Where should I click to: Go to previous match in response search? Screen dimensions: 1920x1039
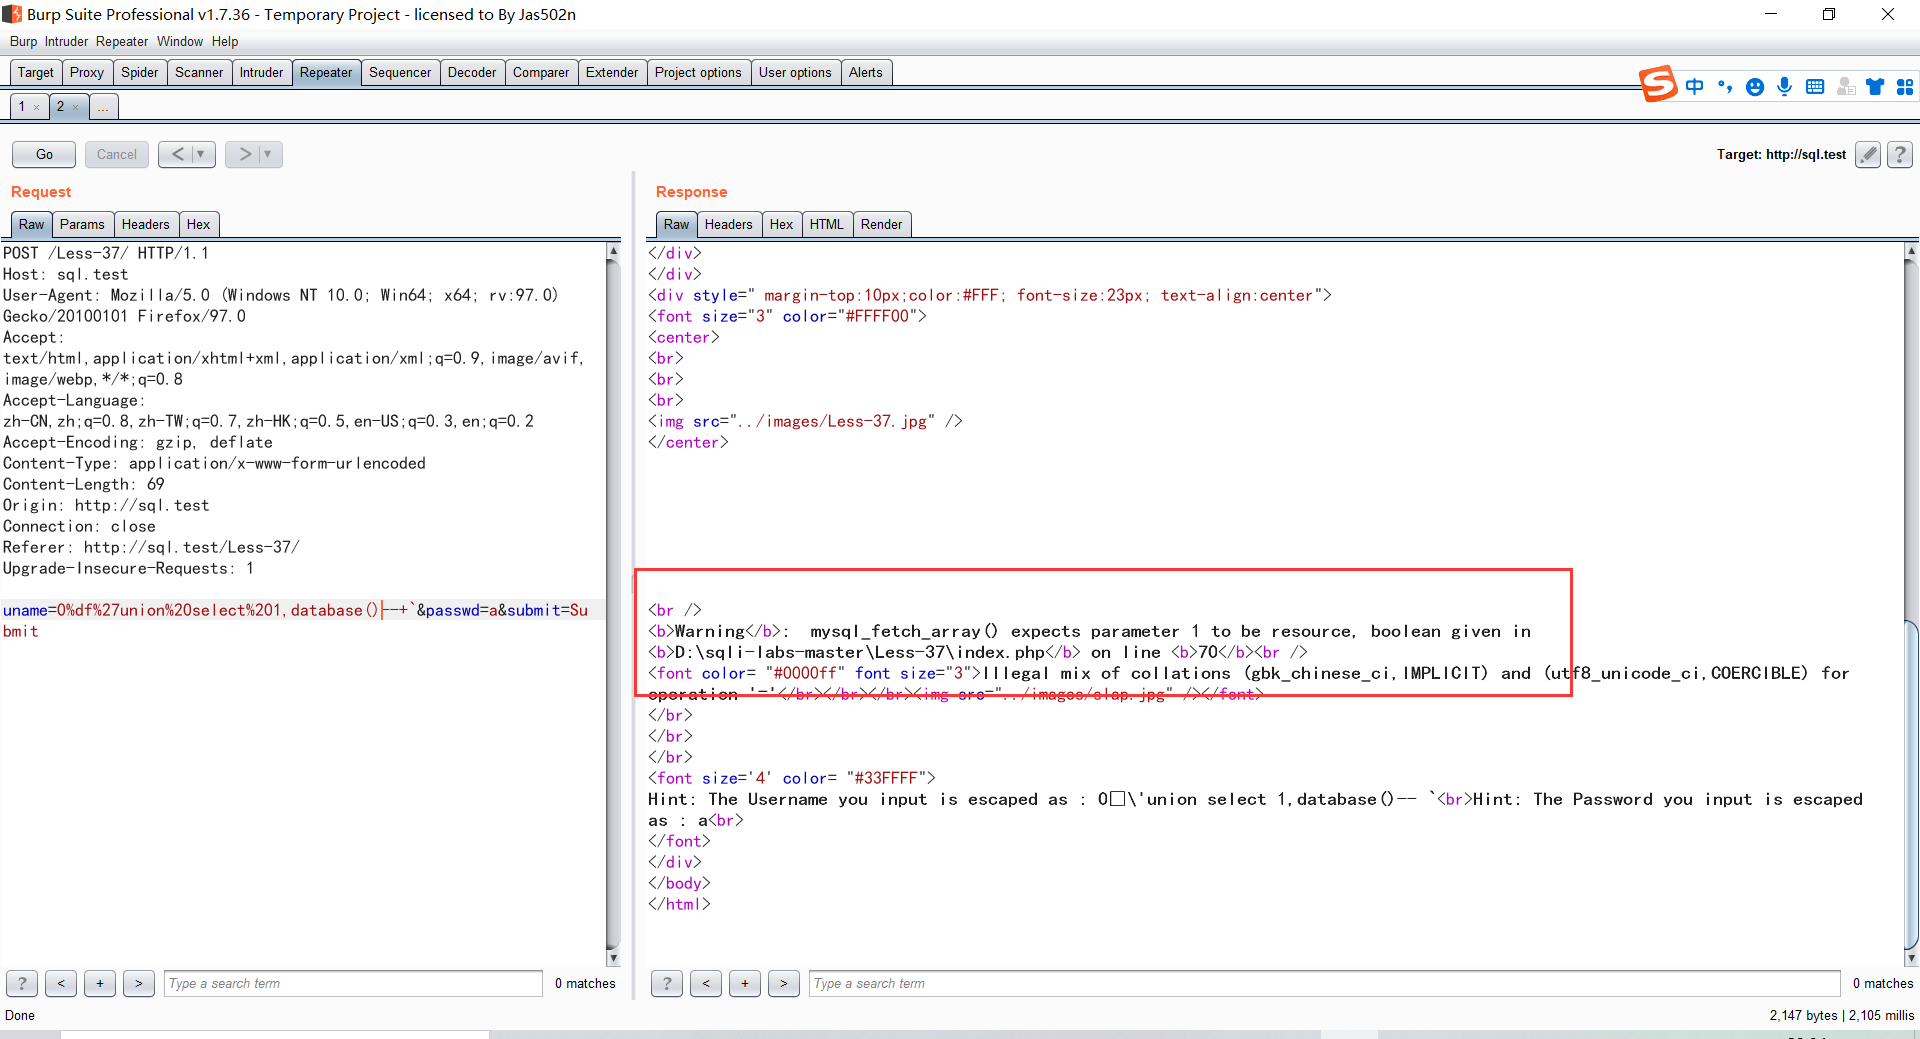[706, 984]
